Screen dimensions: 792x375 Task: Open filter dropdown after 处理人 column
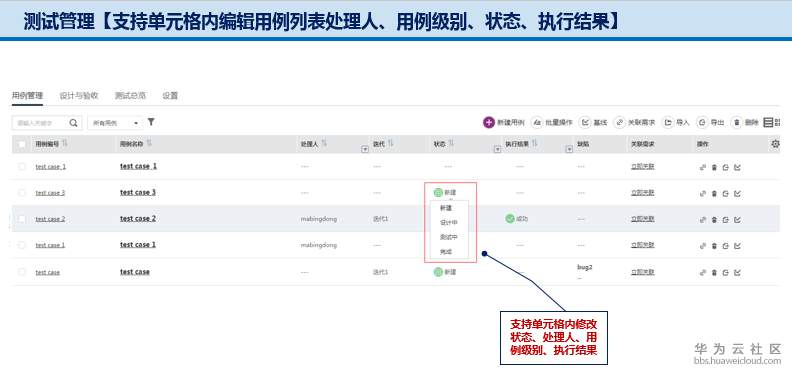[x=365, y=149]
